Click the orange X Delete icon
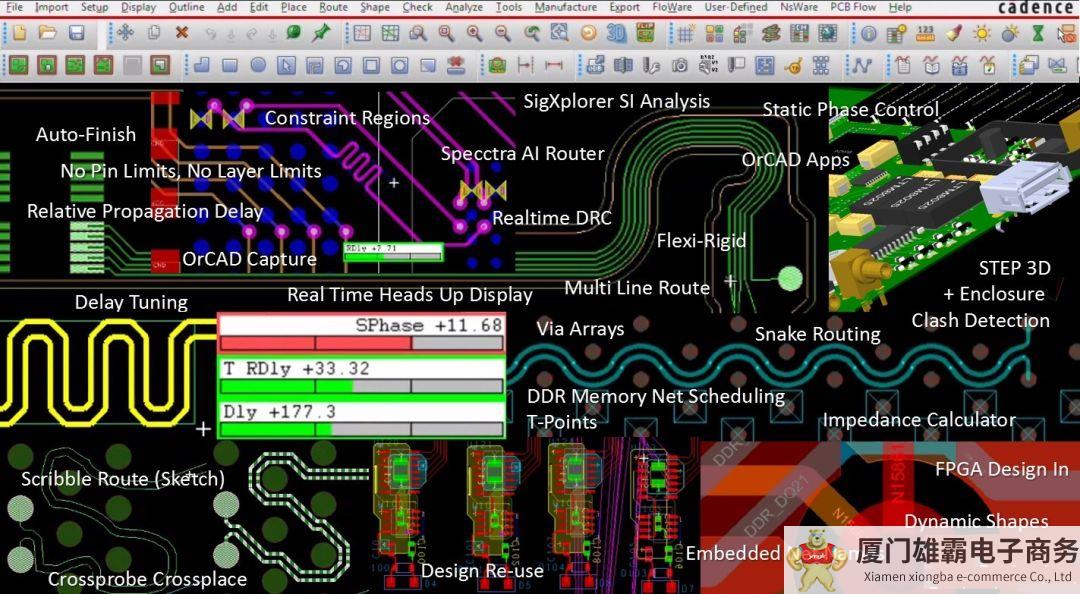Screen dimensions: 1080x594 point(182,32)
